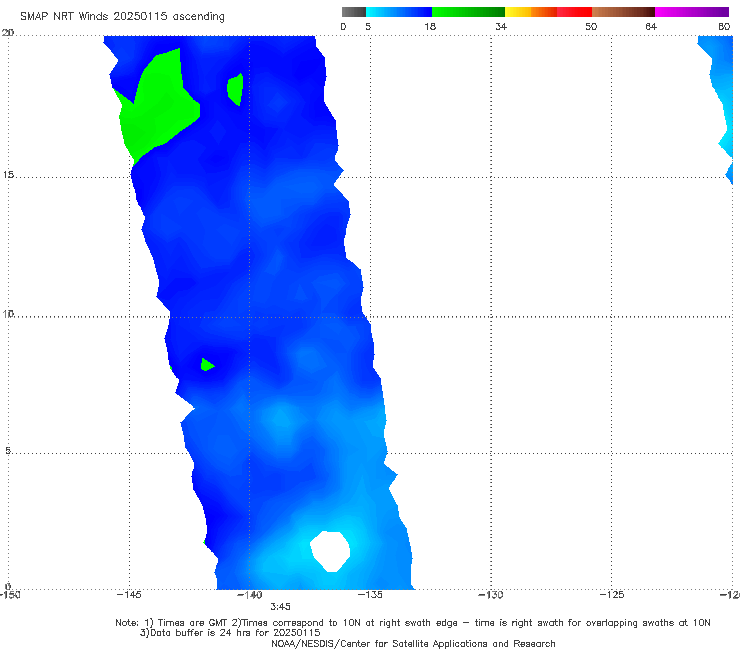Click the magenta-purple 64-80 segment of color bar
Image resolution: width=740 pixels, height=650 pixels.
click(692, 12)
